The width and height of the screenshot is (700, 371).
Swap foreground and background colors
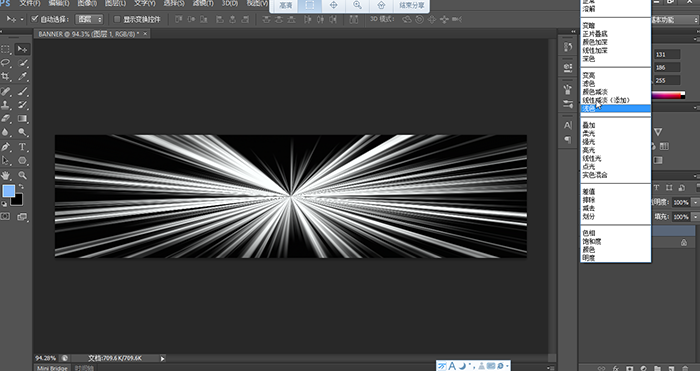21,187
